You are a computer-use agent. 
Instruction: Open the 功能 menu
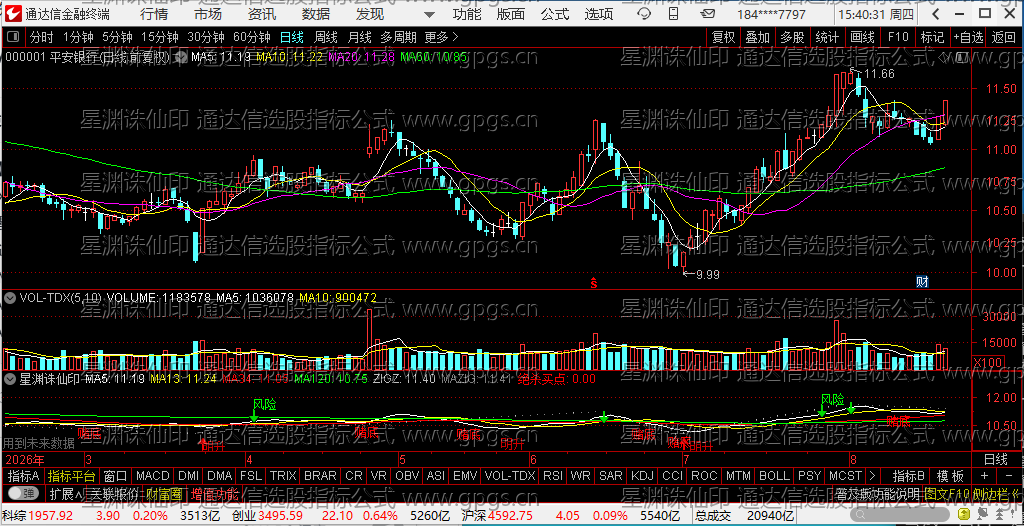(467, 14)
